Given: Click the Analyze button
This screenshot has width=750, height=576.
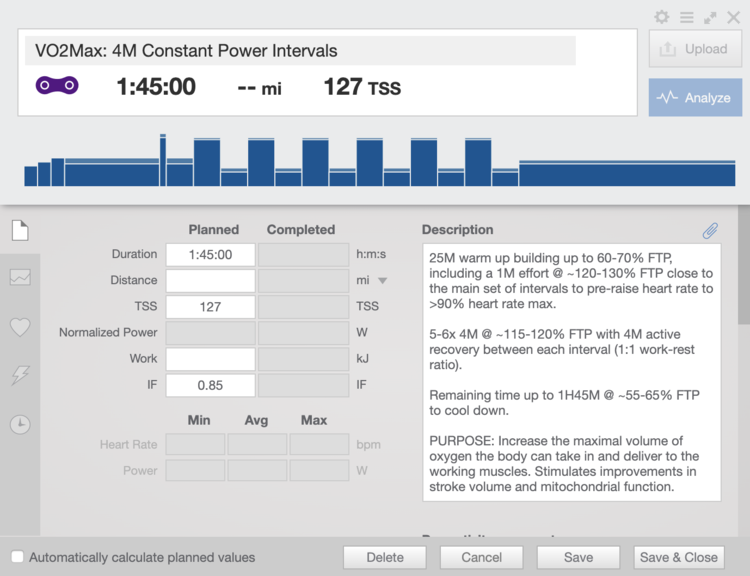Looking at the screenshot, I should [695, 98].
